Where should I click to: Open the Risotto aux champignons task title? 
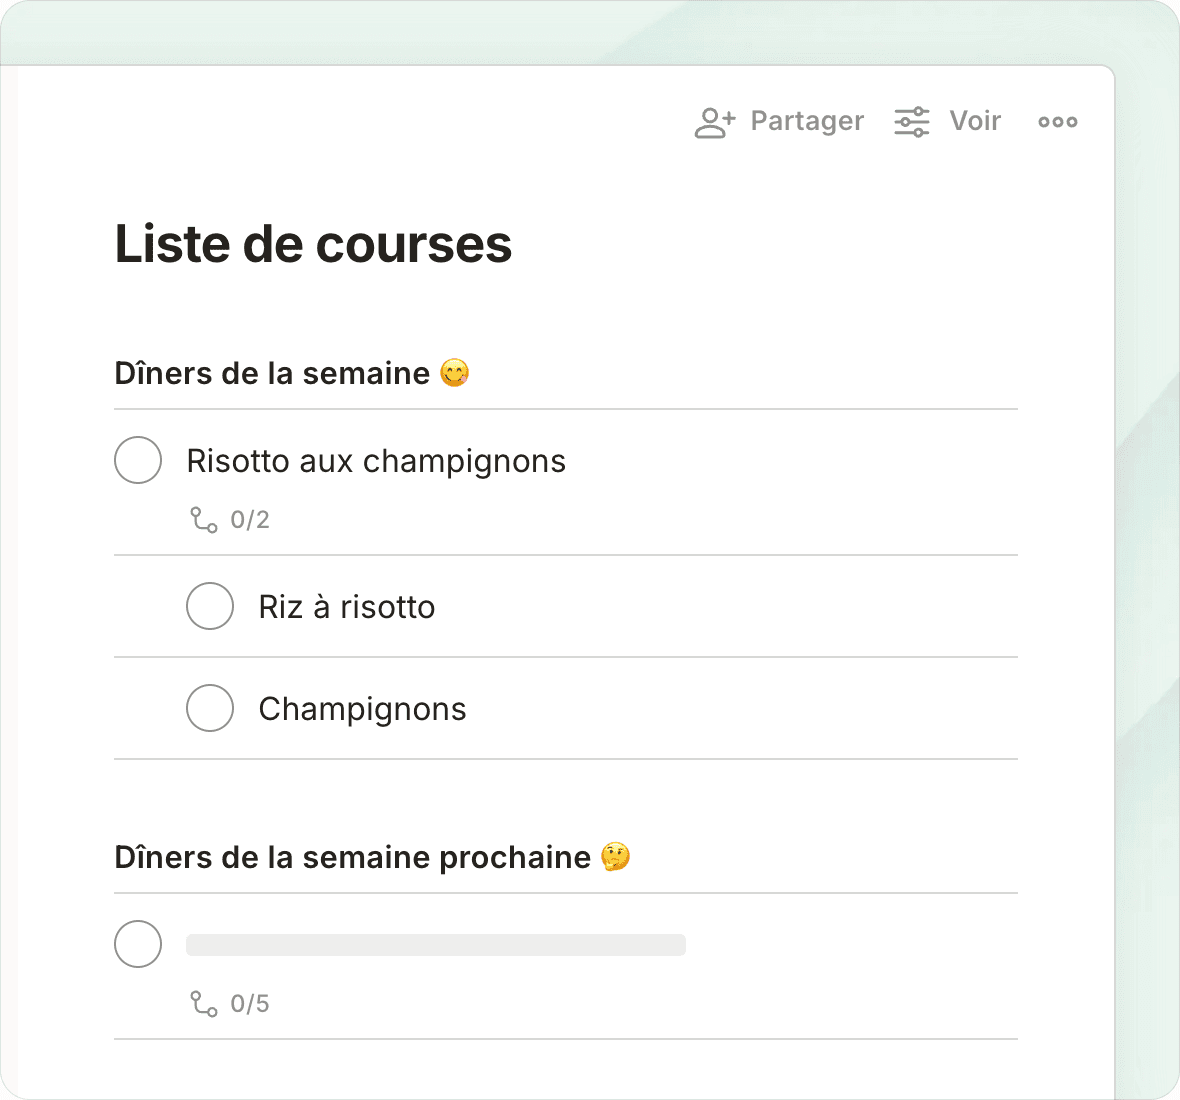point(376,461)
